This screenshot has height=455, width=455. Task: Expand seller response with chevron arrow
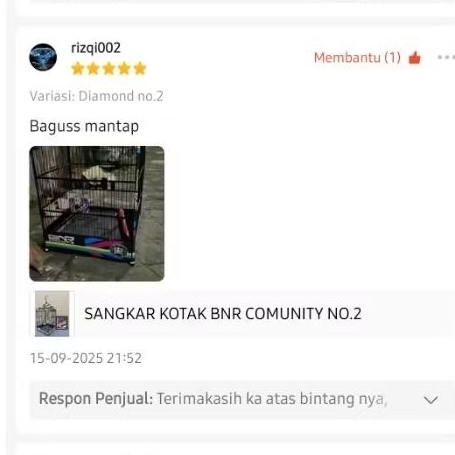431,400
